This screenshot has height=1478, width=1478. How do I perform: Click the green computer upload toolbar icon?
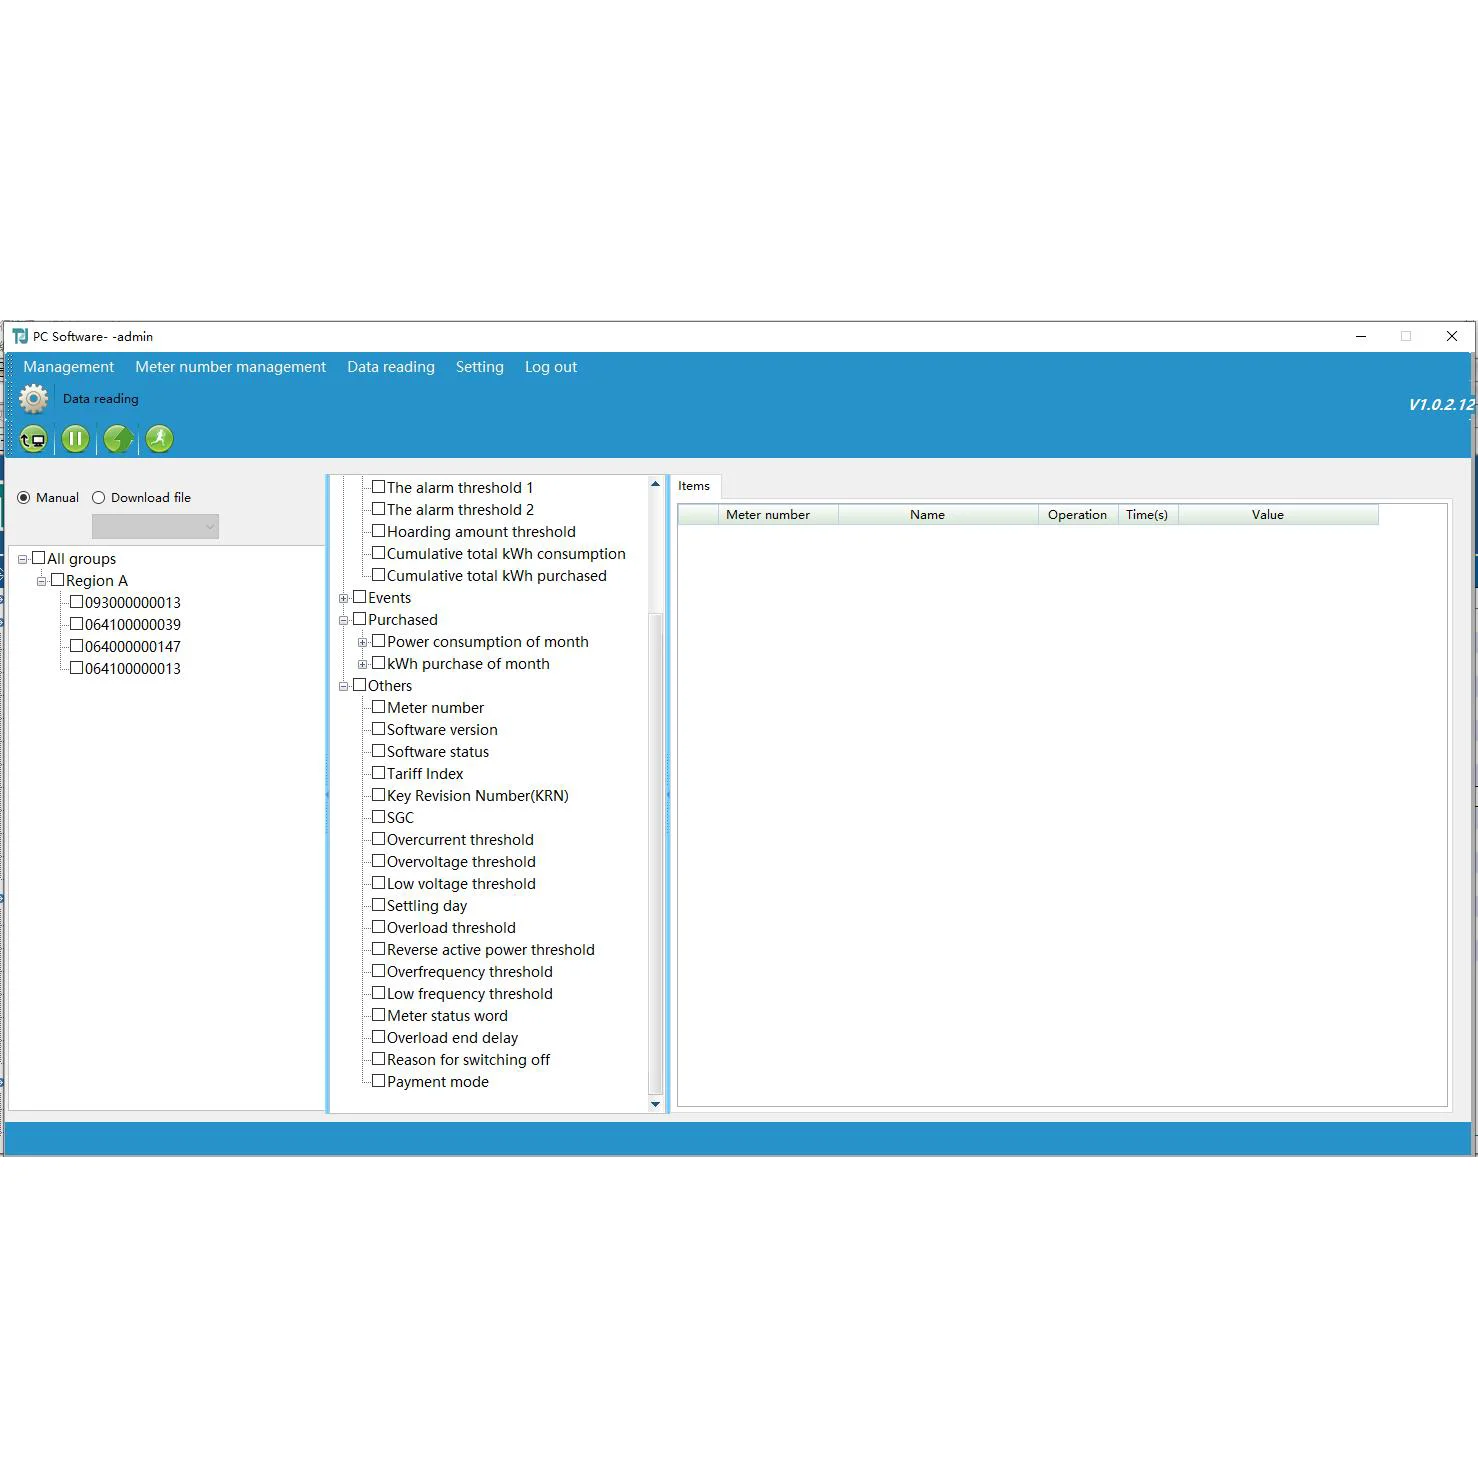tap(33, 439)
